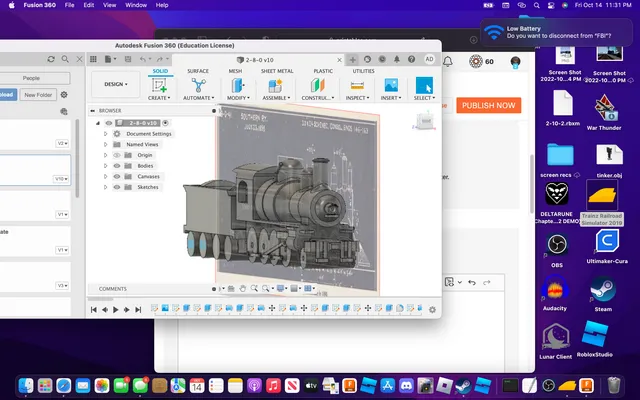The image size is (640, 400).
Task: Open the Insert image icon
Action: pyautogui.click(x=391, y=86)
